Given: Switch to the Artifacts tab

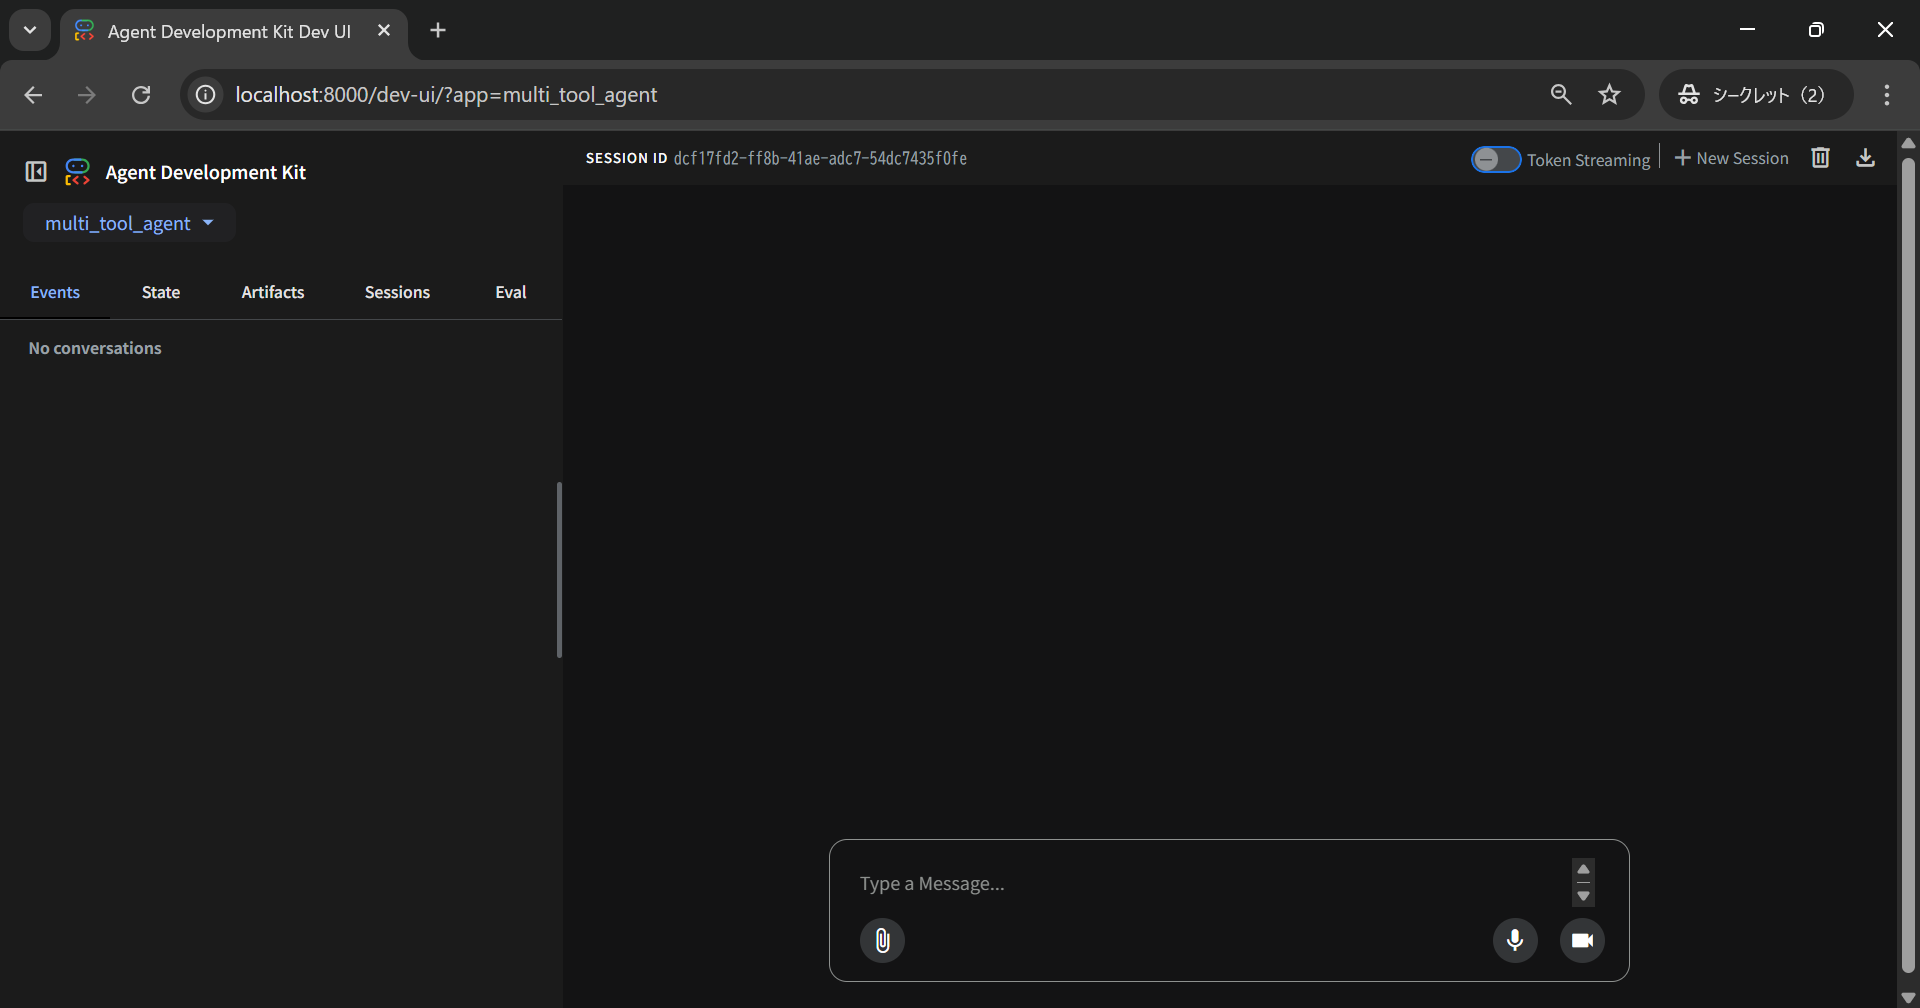Looking at the screenshot, I should 272,291.
